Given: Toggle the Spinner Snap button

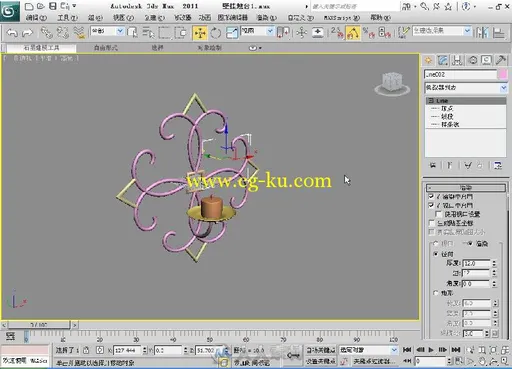Looking at the screenshot, I should point(385,33).
